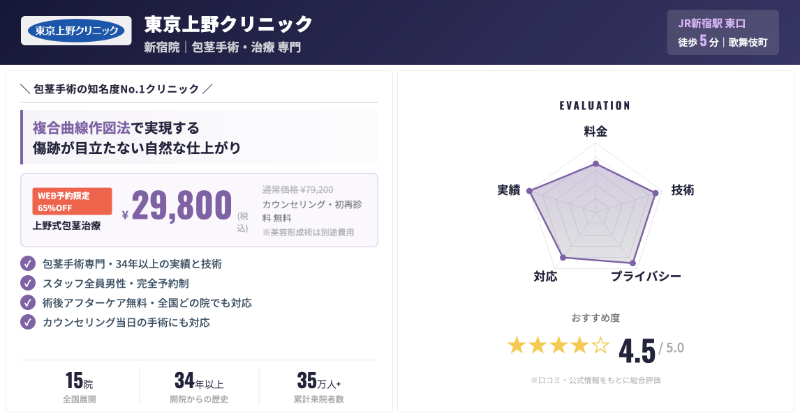Image resolution: width=800 pixels, height=418 pixels.
Task: Click the 15院 全国展開 statistic
Action: pos(79,386)
